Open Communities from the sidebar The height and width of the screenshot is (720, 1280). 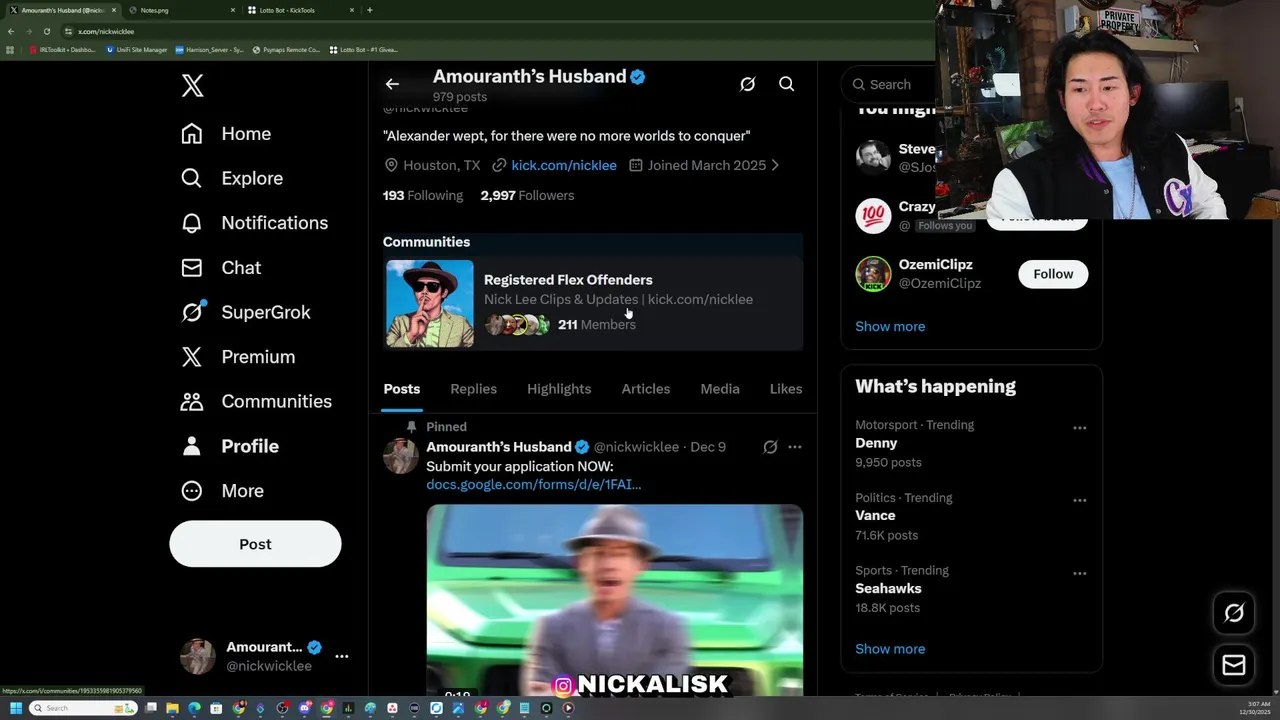pos(256,401)
